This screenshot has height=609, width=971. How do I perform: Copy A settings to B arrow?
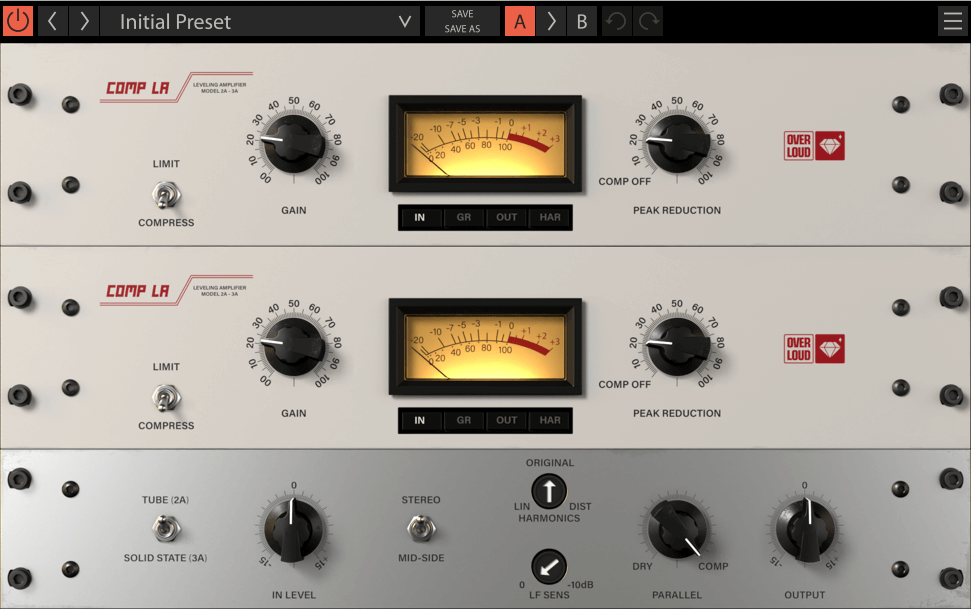pos(551,21)
